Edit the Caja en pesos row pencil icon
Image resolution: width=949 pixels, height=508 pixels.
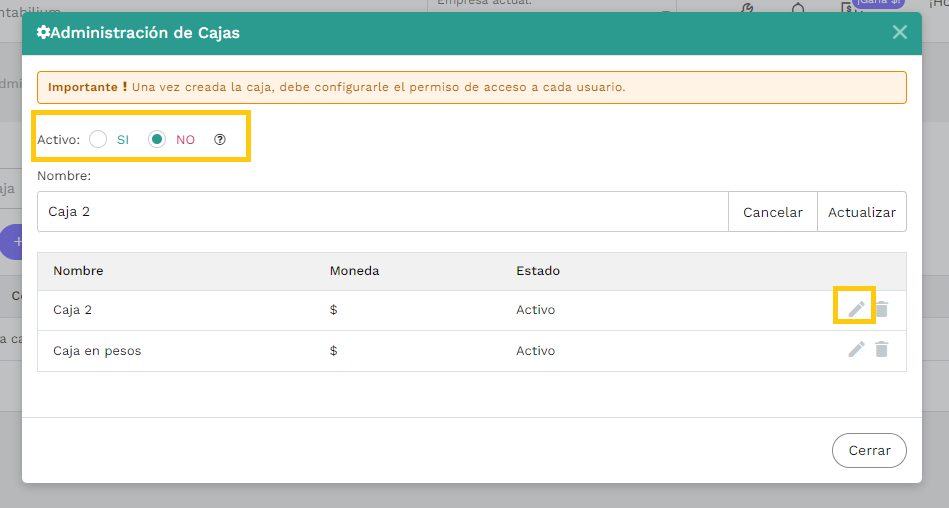pos(856,349)
